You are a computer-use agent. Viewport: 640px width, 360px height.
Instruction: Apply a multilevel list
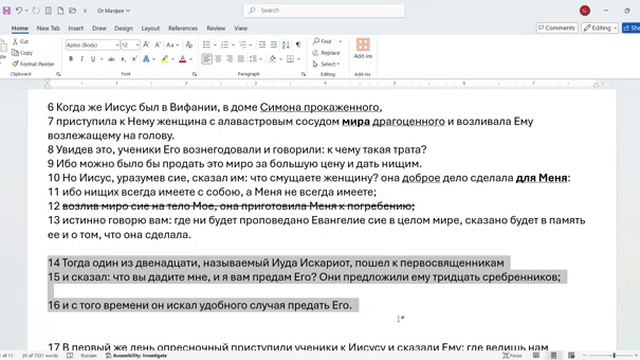point(242,44)
